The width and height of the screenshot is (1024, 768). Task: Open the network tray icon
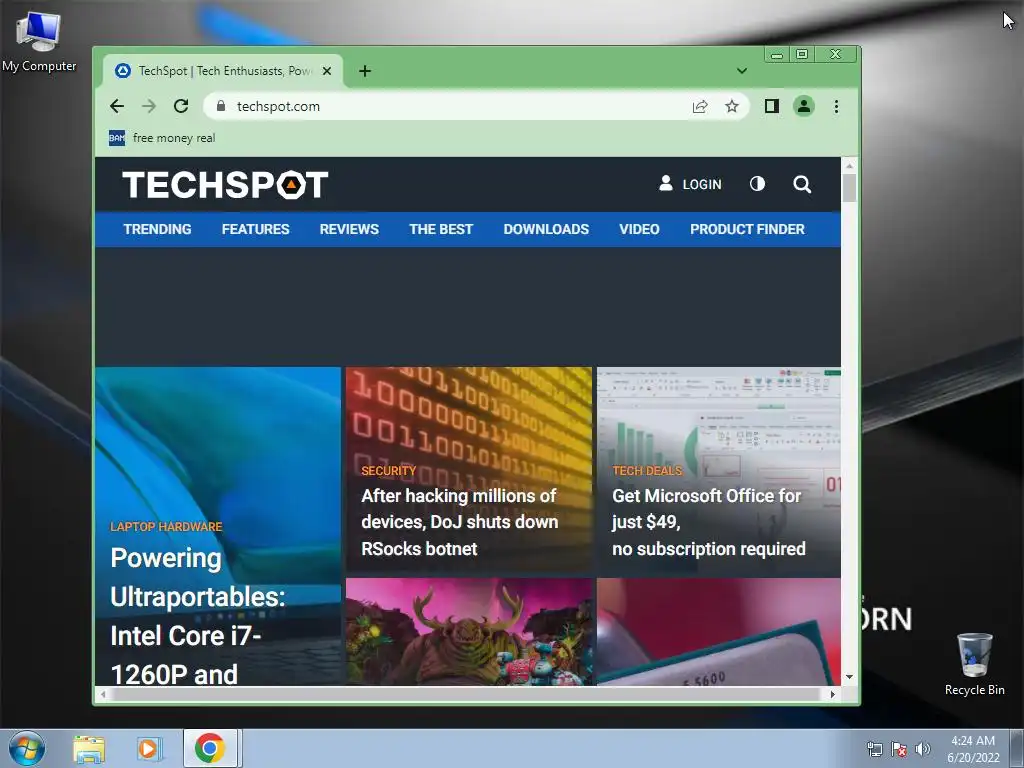(x=874, y=749)
